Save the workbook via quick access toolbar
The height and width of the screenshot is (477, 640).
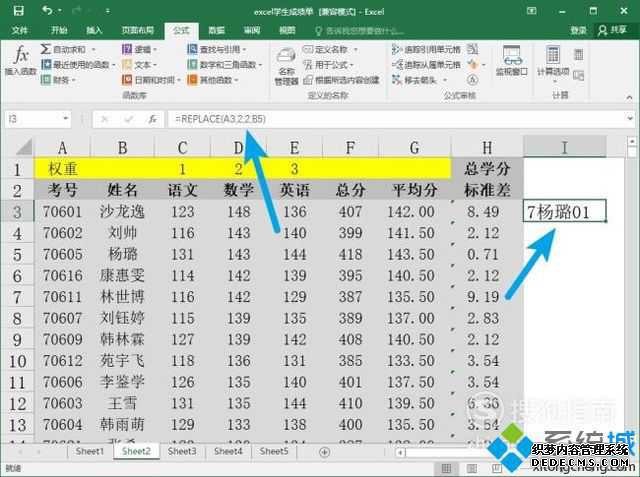(18, 11)
